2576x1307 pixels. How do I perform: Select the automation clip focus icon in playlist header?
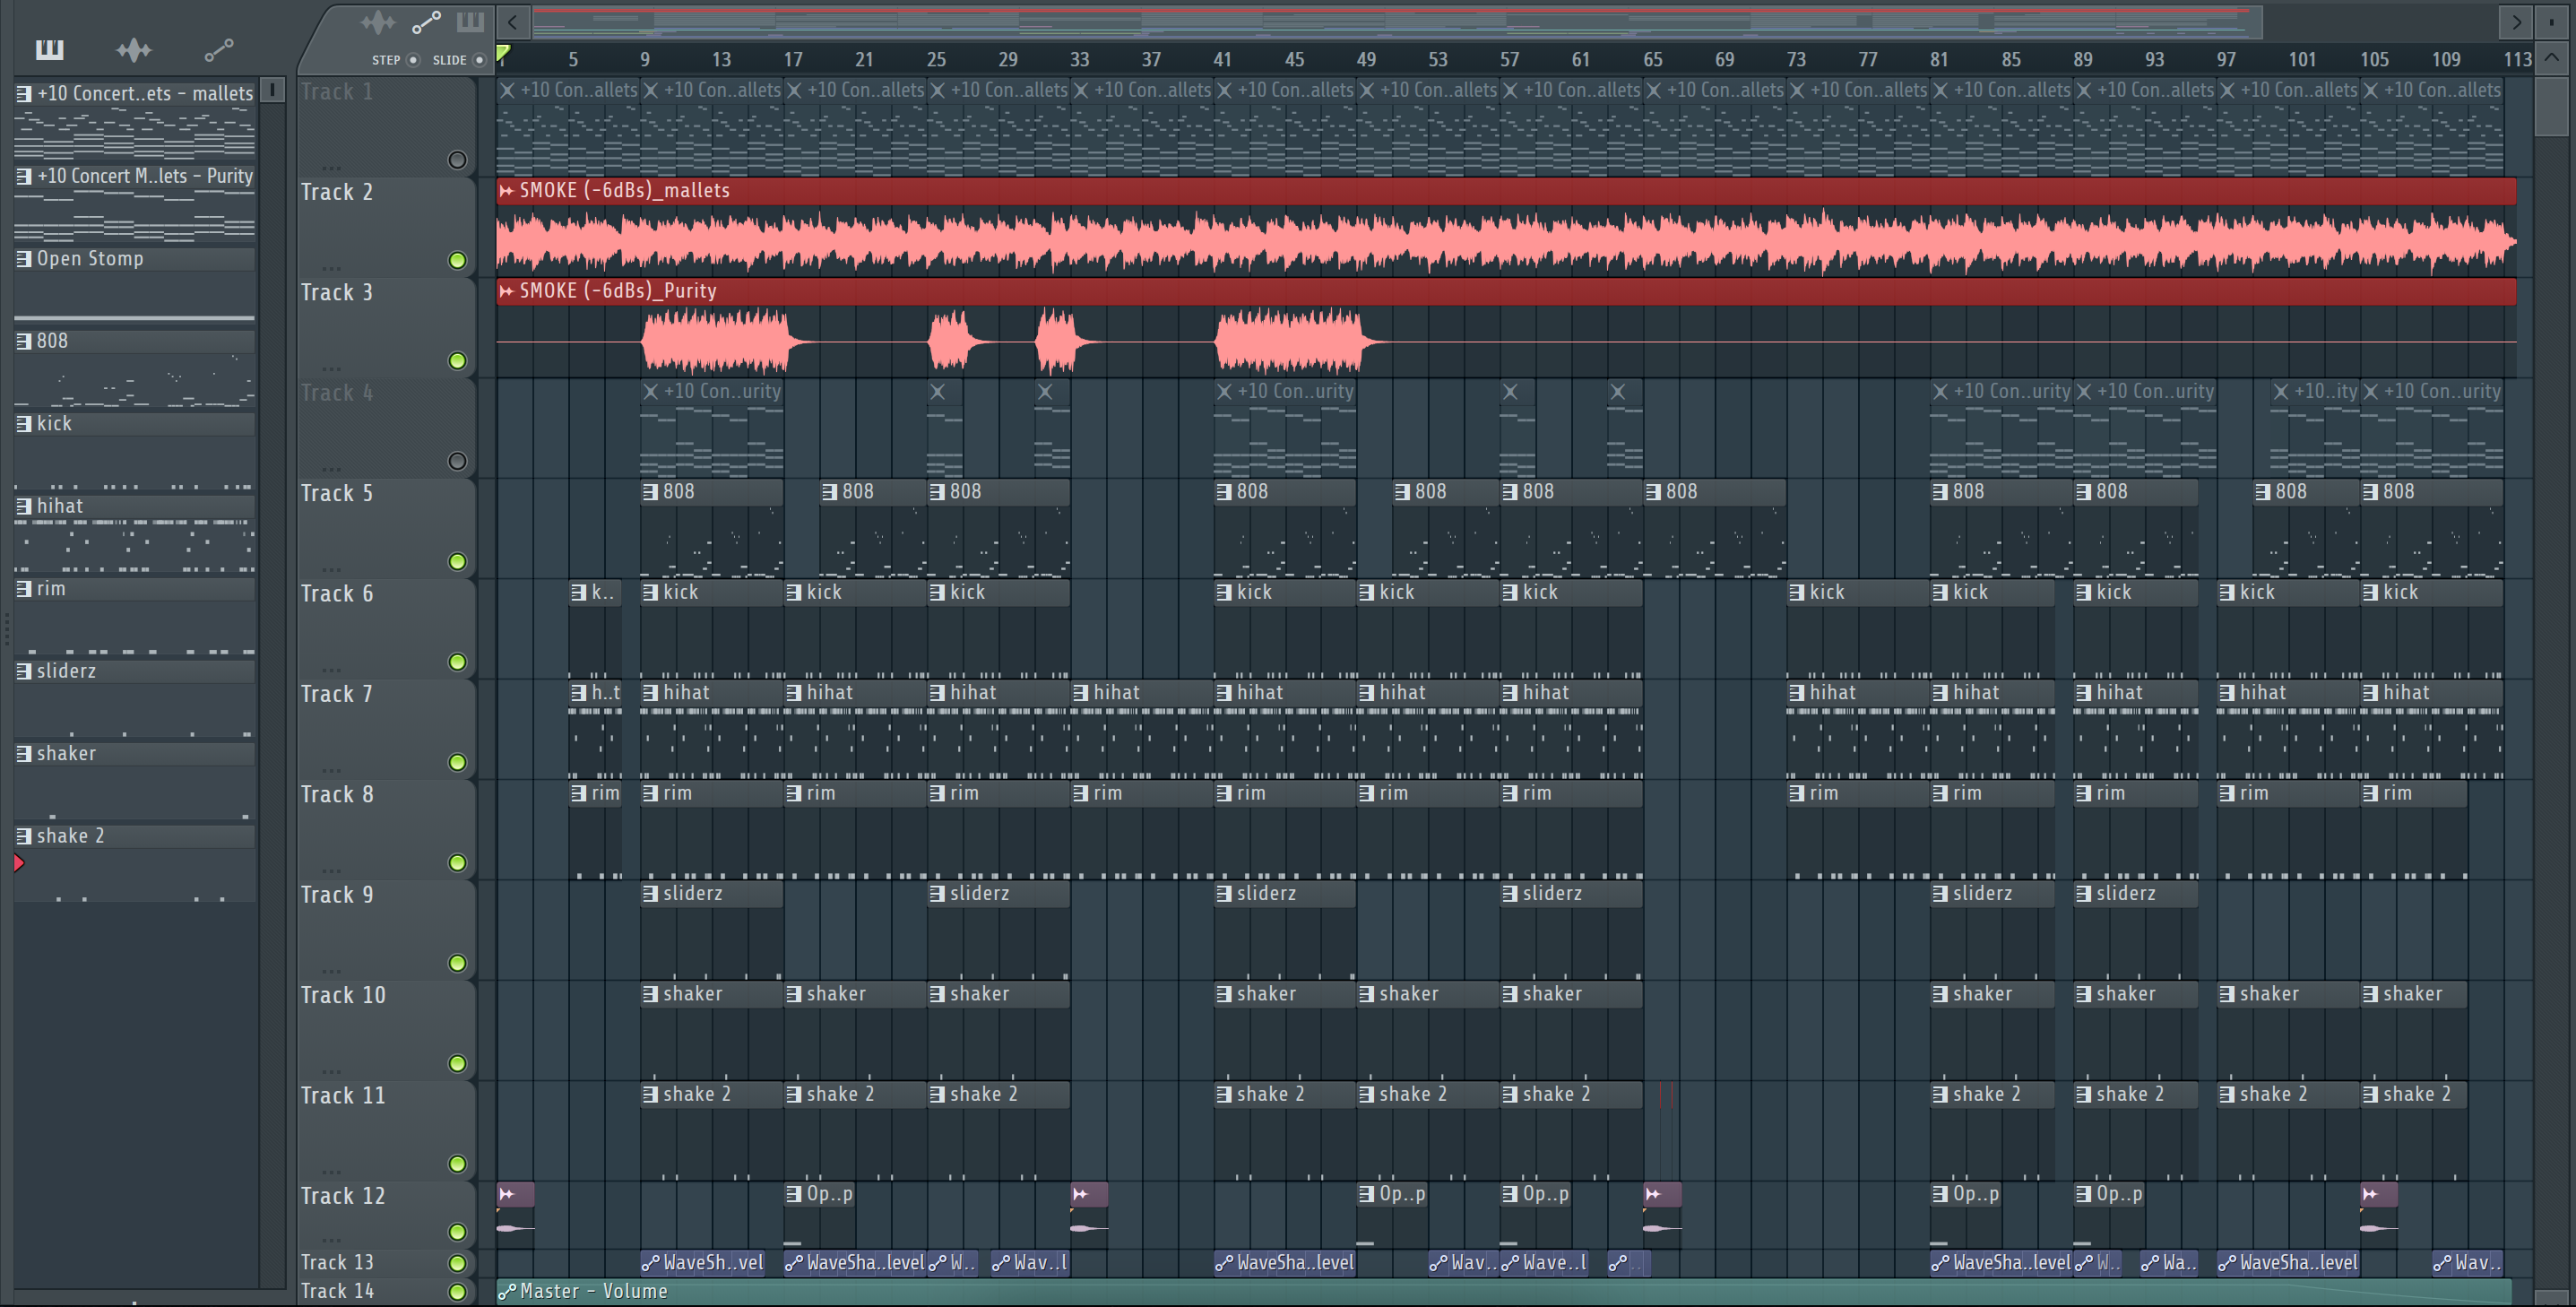click(x=427, y=22)
